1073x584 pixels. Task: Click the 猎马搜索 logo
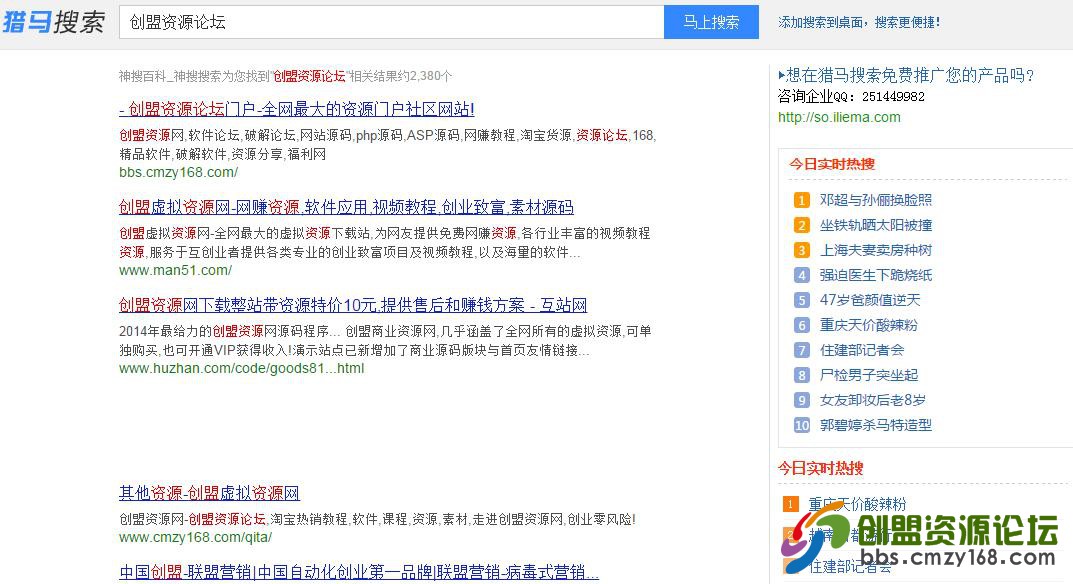(x=53, y=22)
